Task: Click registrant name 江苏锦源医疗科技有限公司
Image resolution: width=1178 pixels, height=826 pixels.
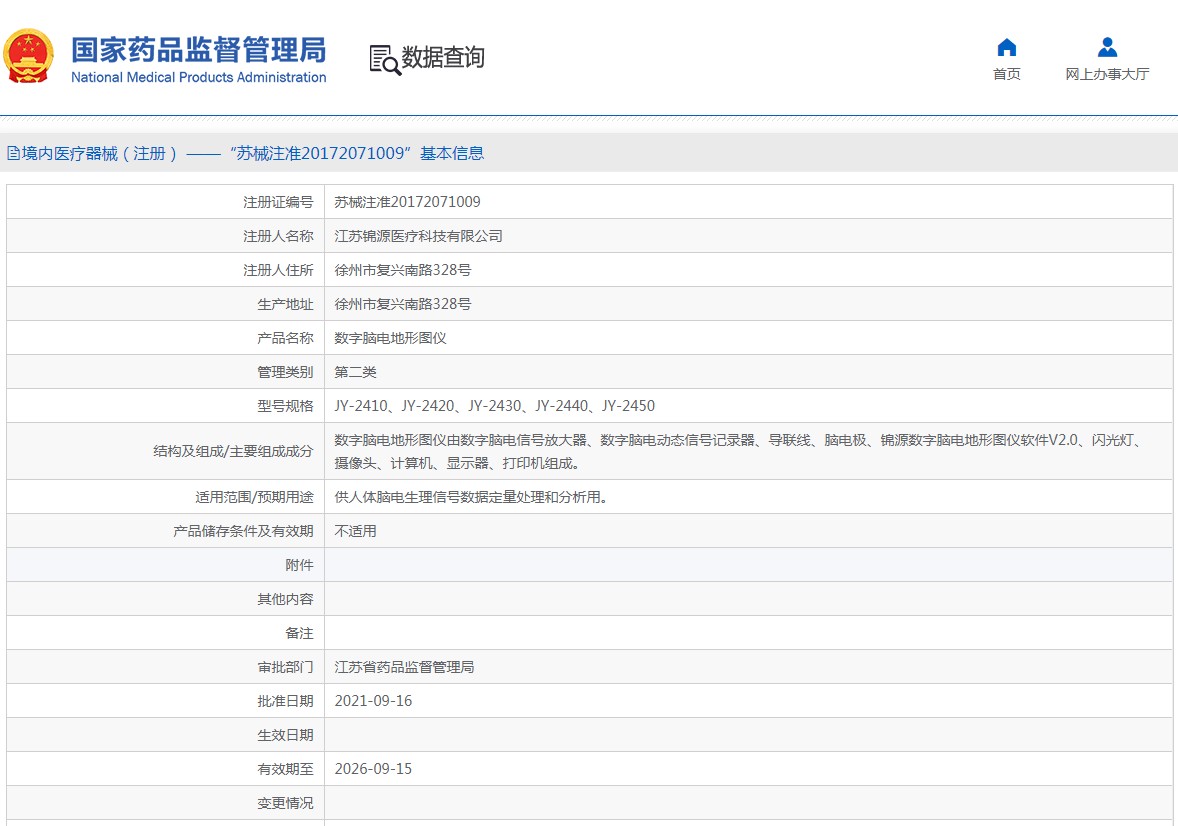Action: [418, 236]
